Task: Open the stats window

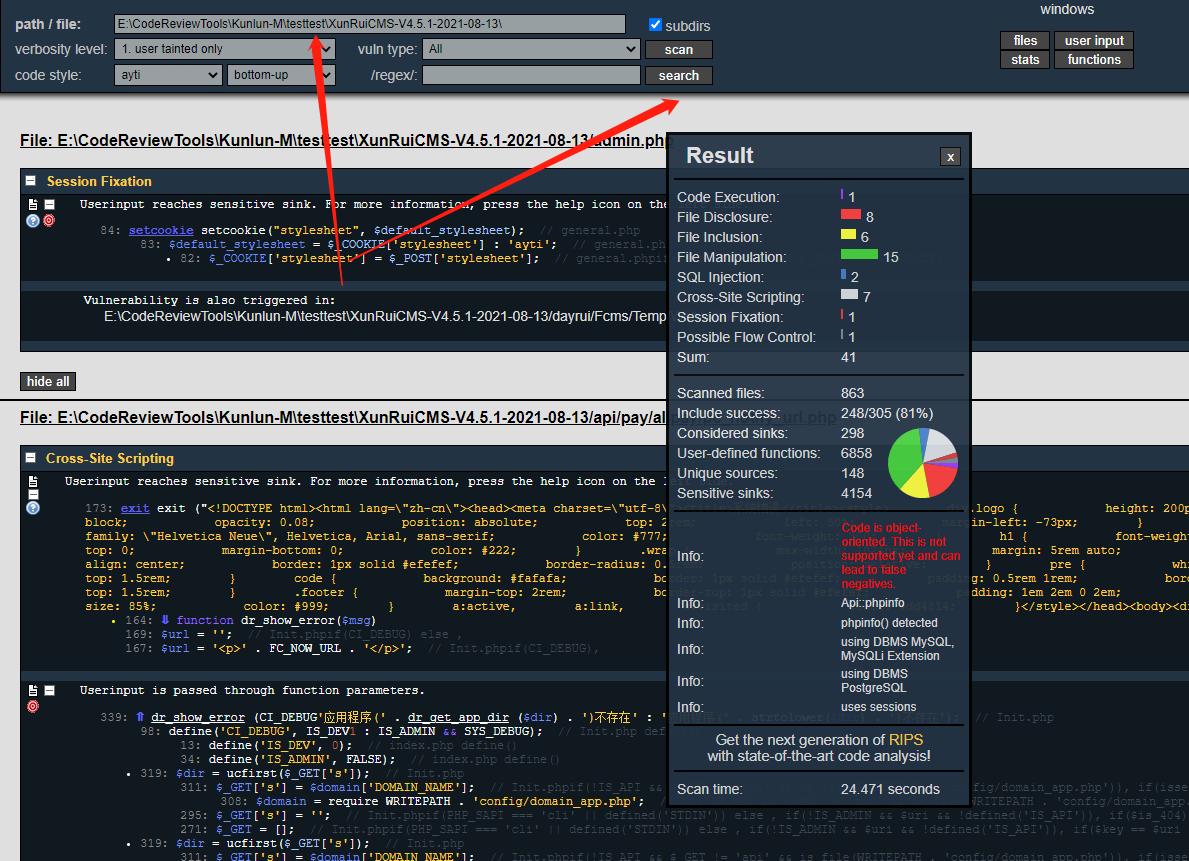Action: [x=1025, y=59]
